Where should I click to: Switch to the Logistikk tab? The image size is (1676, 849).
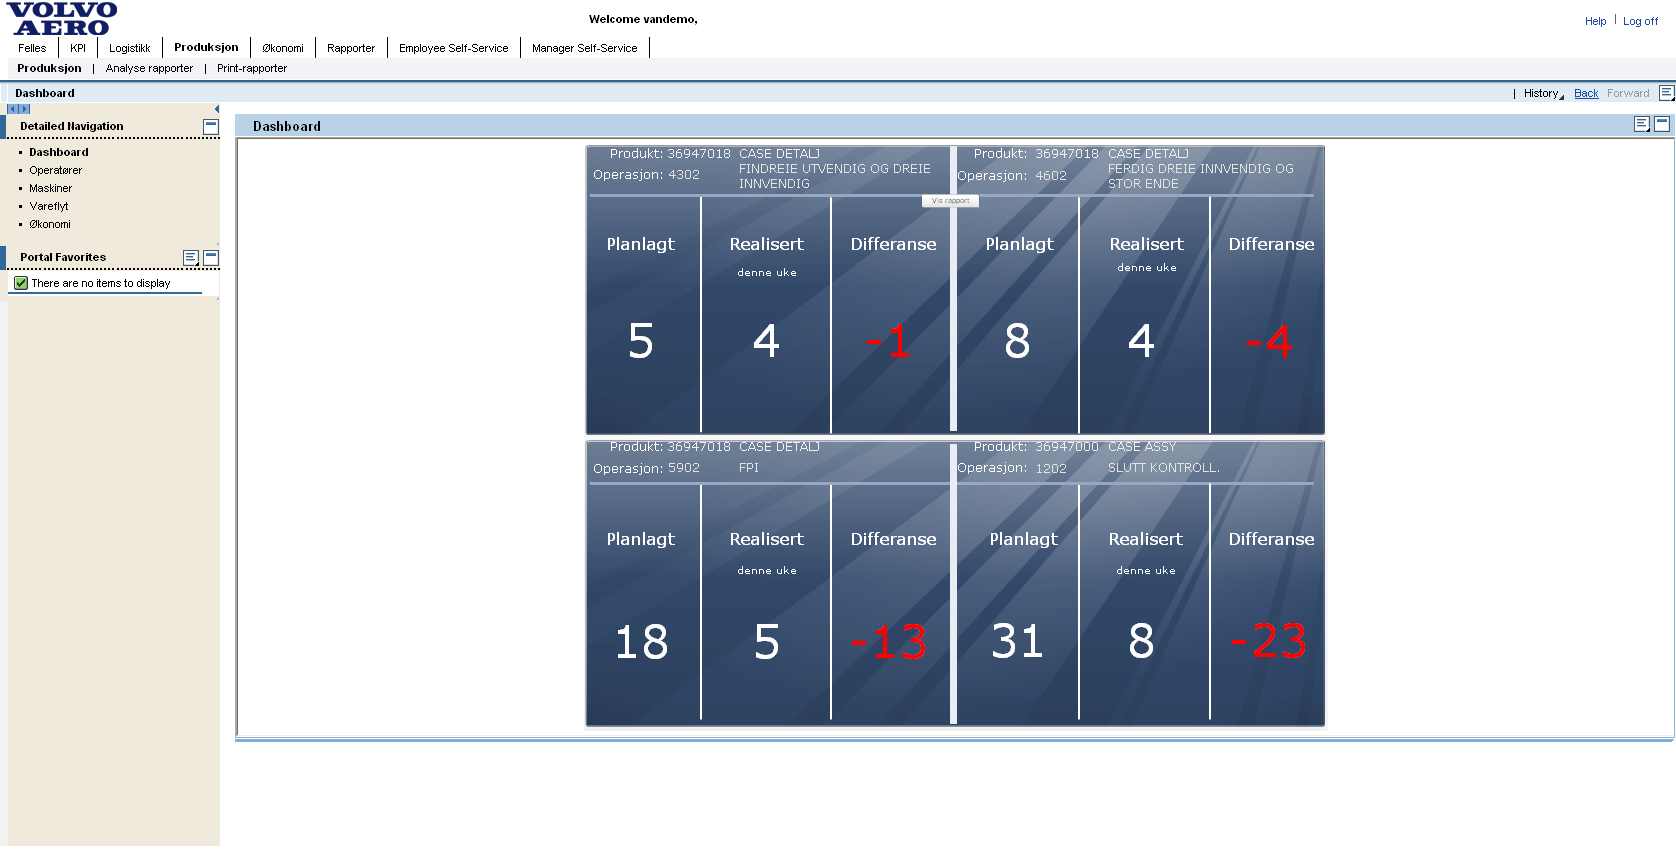pos(130,48)
